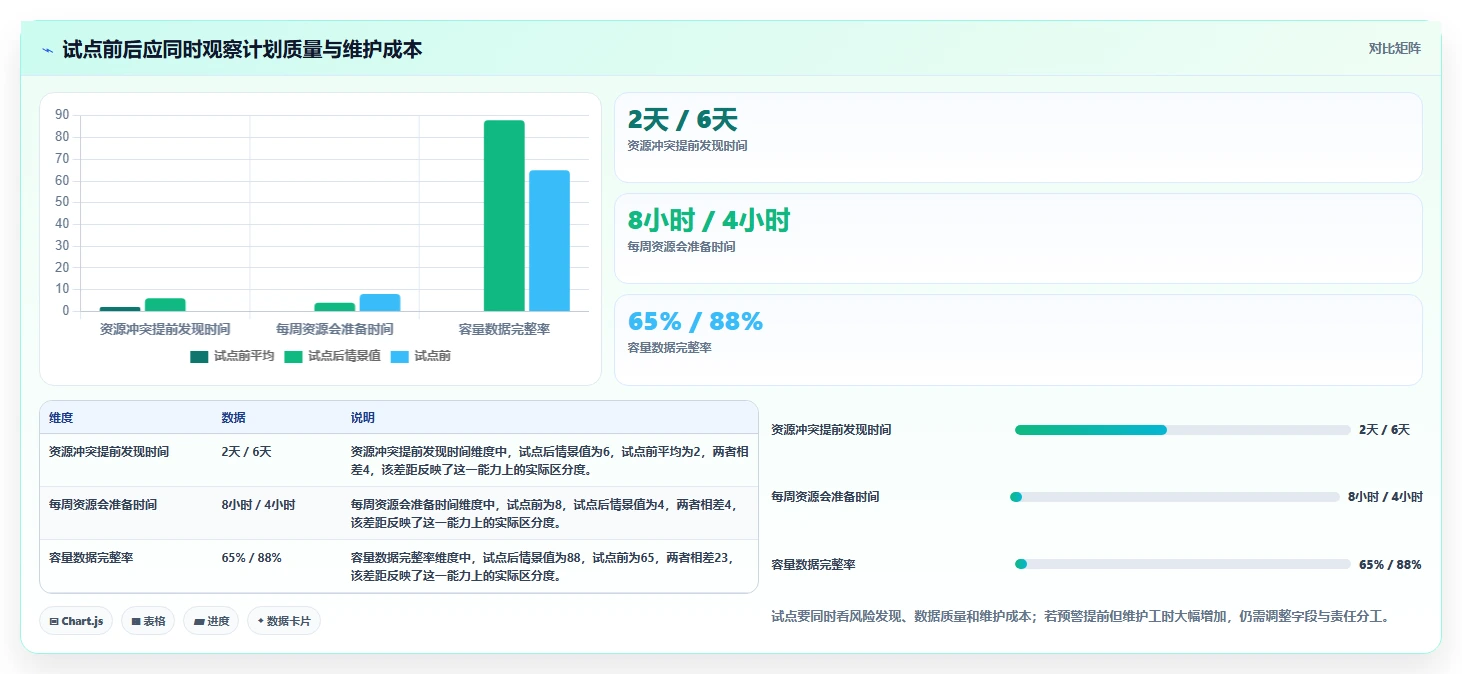
Task: Click the 资源冲突提前发现时间 data card caption
Action: [687, 146]
